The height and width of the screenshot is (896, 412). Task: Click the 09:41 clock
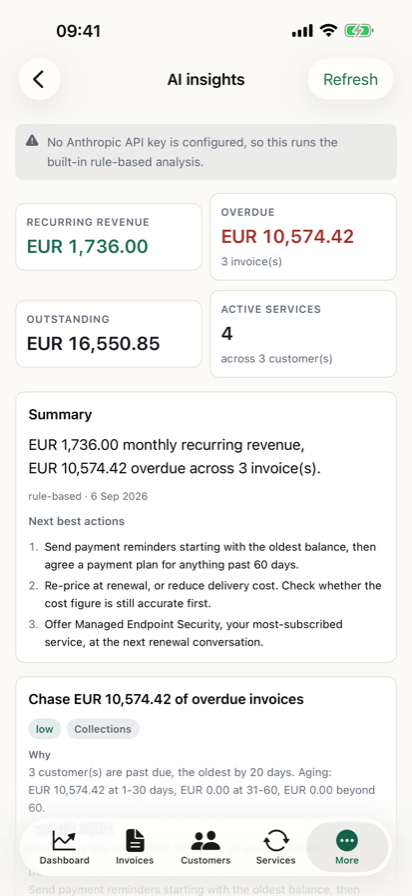[78, 31]
